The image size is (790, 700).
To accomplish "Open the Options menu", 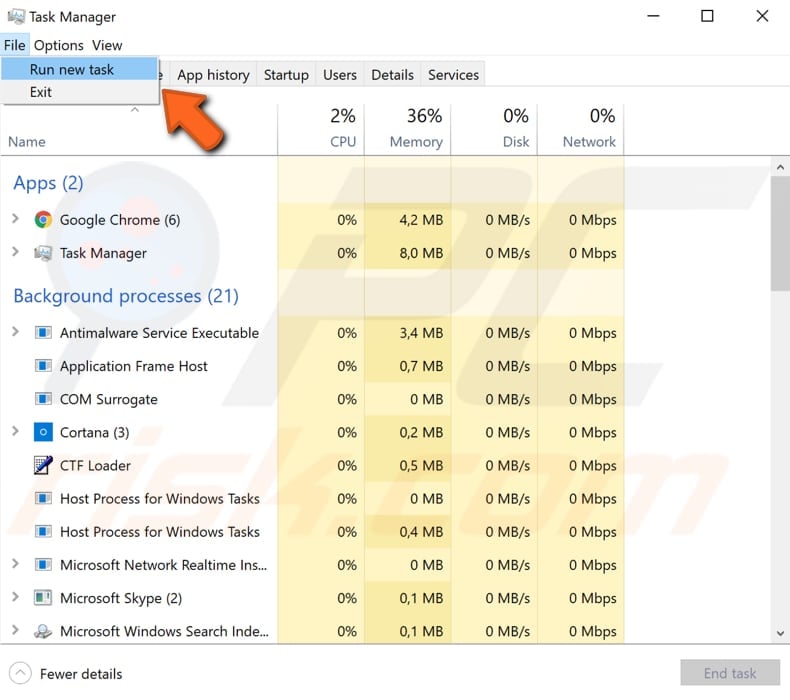I will coord(59,45).
